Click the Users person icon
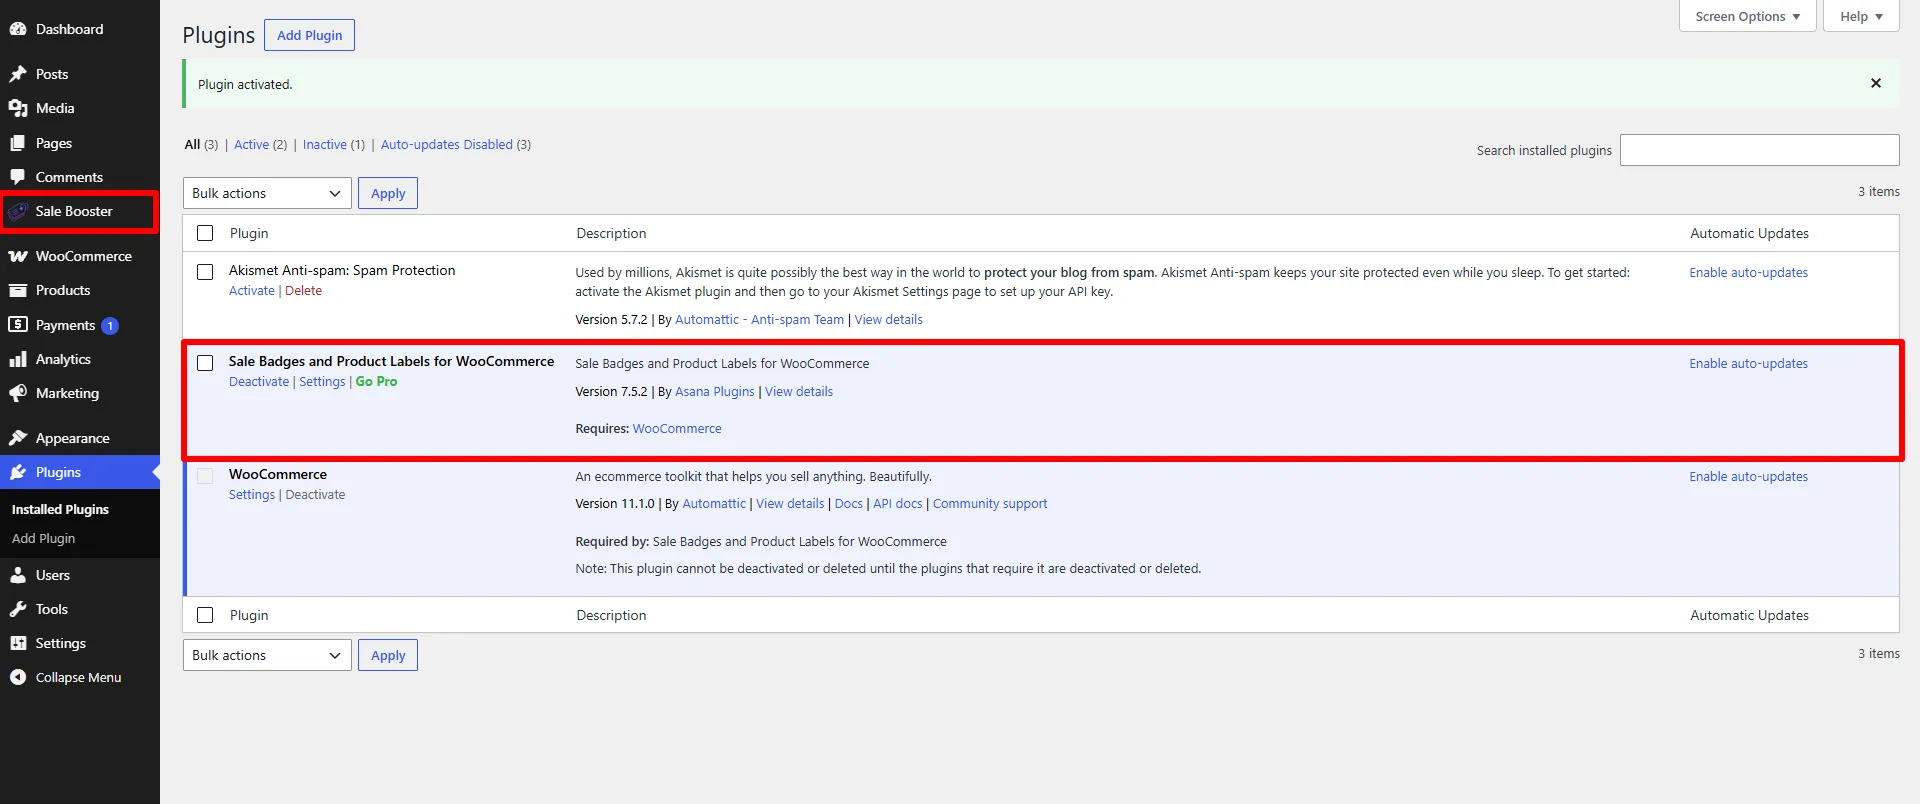The height and width of the screenshot is (804, 1920). 18,575
